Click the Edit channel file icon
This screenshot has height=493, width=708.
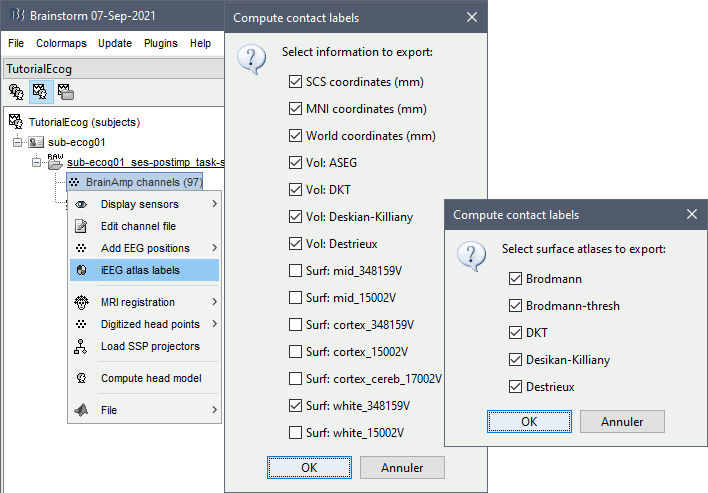point(81,226)
